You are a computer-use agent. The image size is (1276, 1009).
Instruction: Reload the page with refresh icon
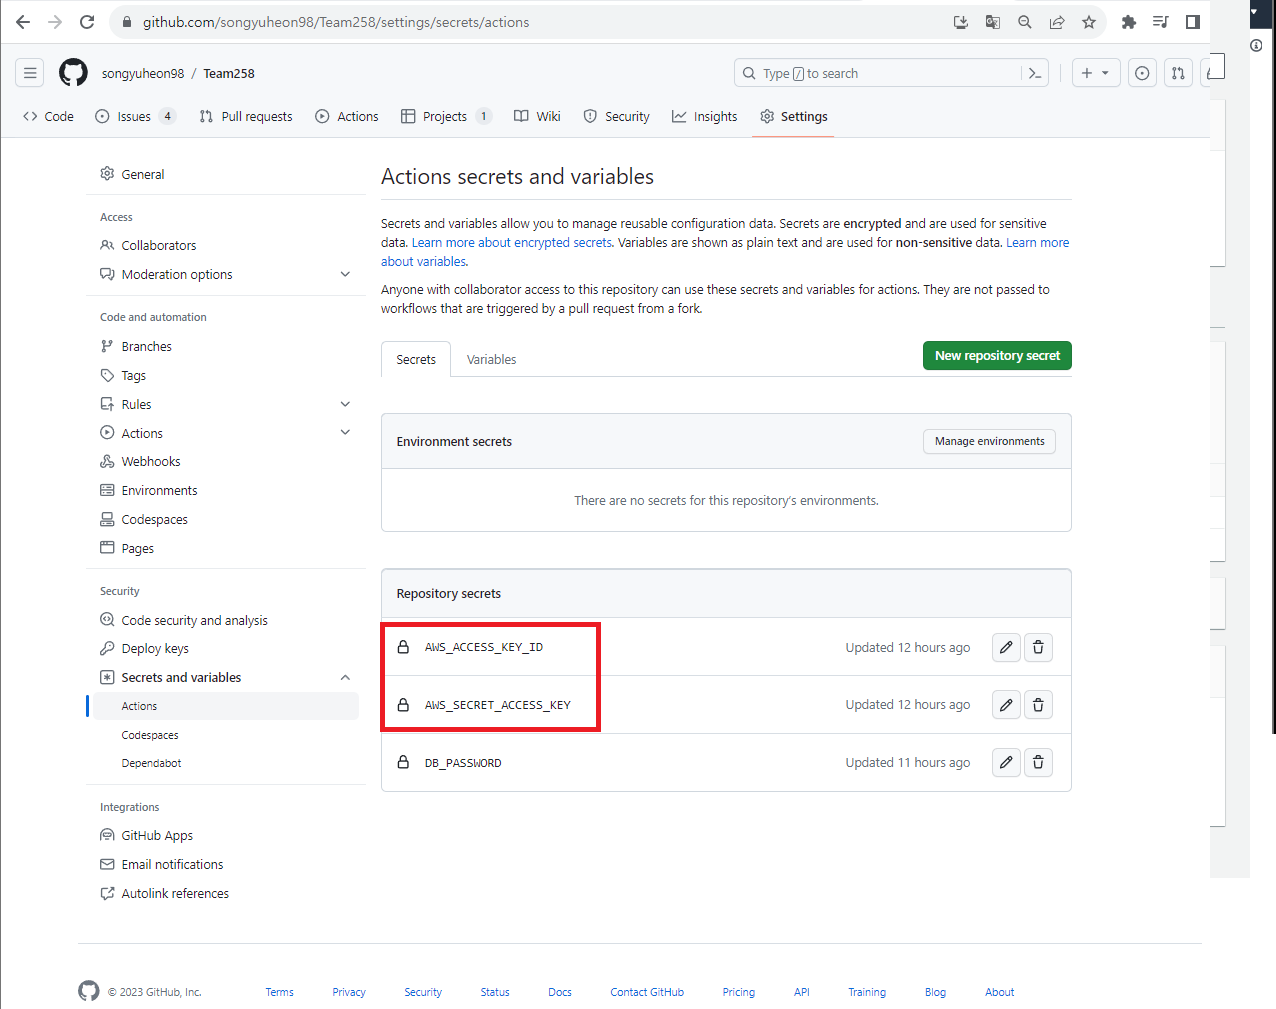[87, 22]
